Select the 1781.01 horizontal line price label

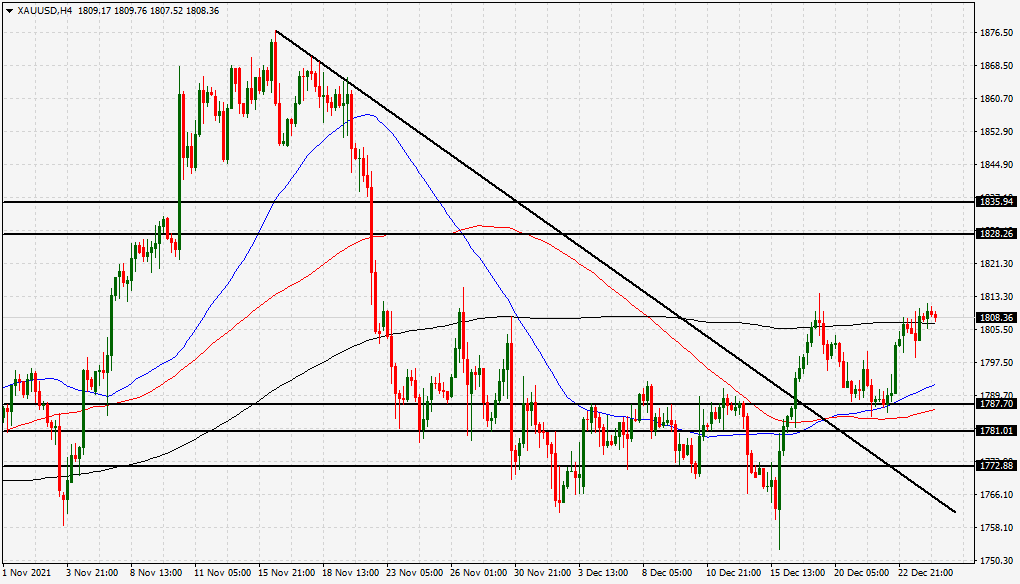[997, 431]
